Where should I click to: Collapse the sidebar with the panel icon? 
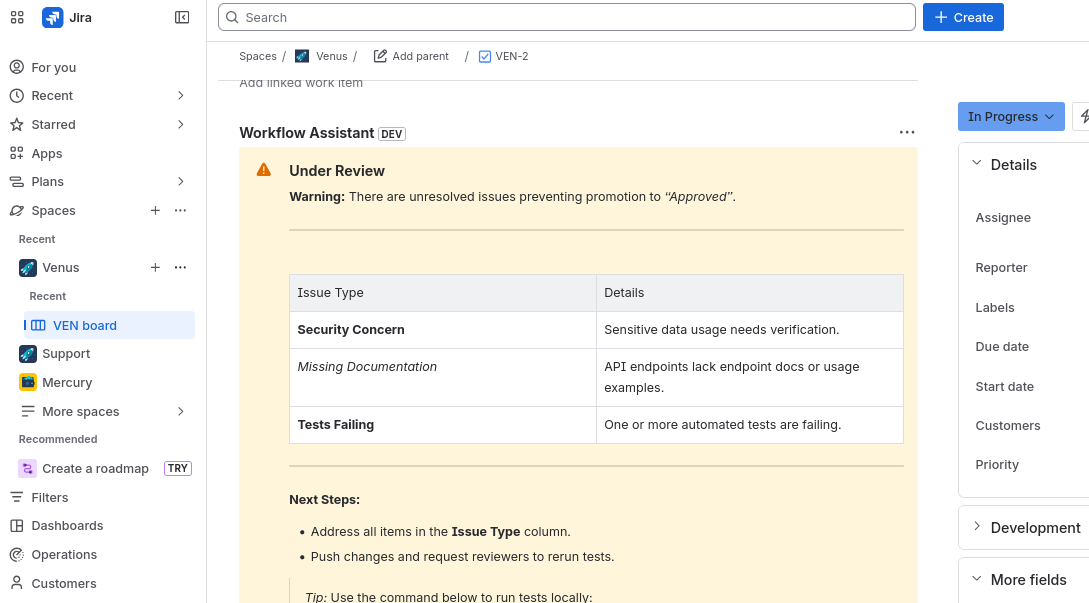(182, 17)
